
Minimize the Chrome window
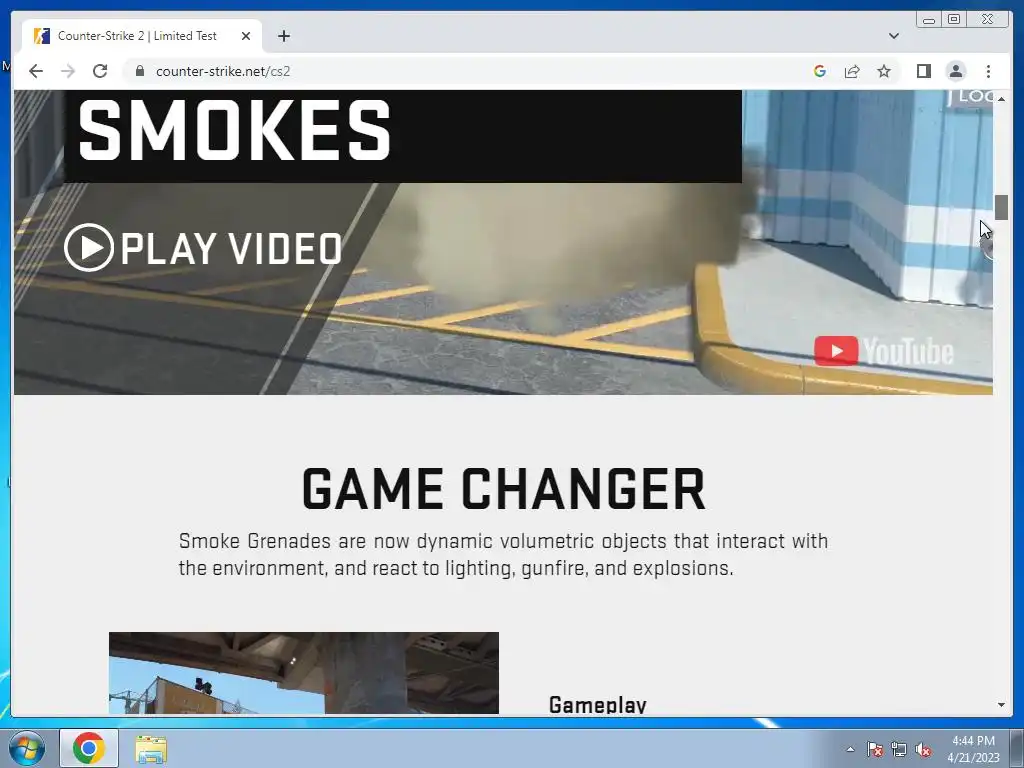click(x=929, y=20)
